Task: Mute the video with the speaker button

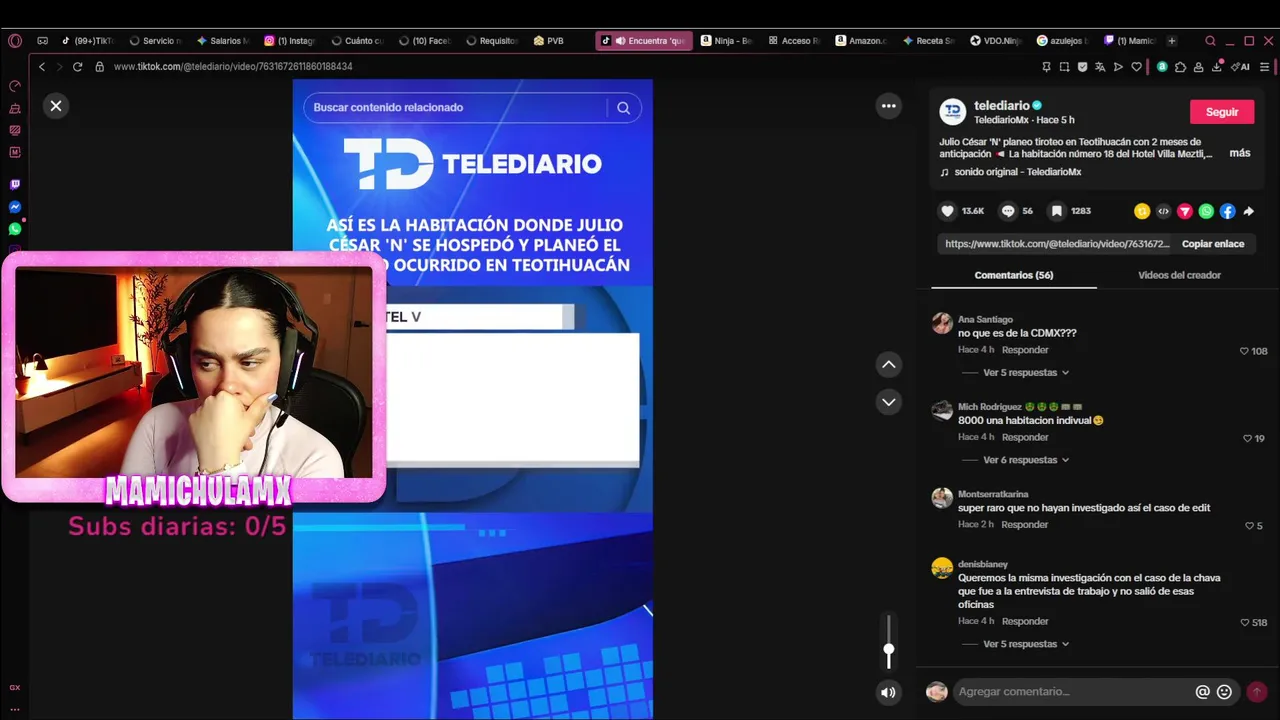Action: [888, 692]
